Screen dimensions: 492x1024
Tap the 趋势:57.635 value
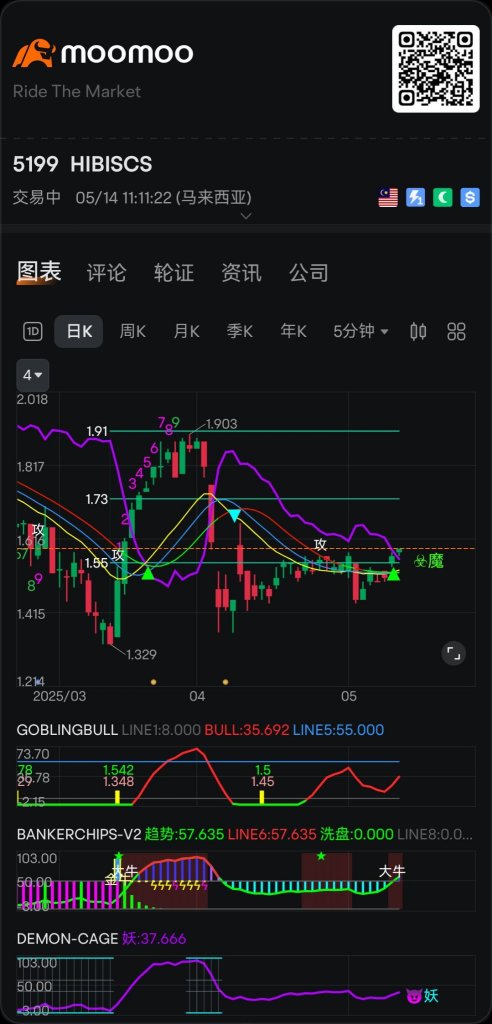[x=184, y=834]
